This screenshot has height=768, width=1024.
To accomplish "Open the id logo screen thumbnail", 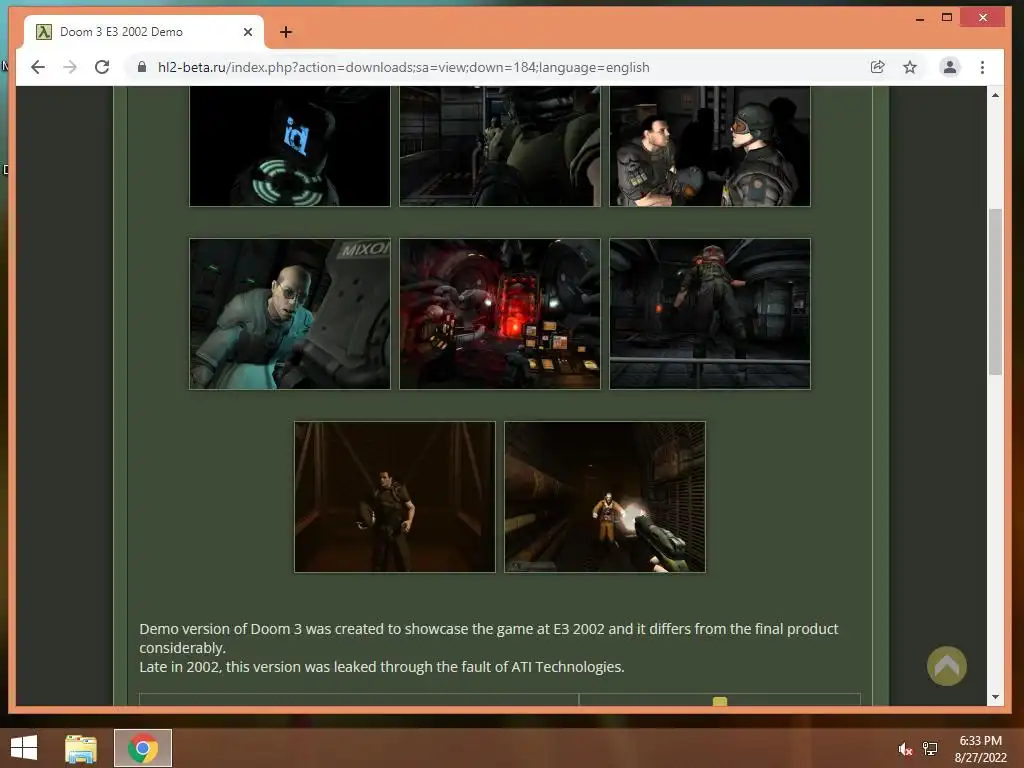I will [x=290, y=146].
